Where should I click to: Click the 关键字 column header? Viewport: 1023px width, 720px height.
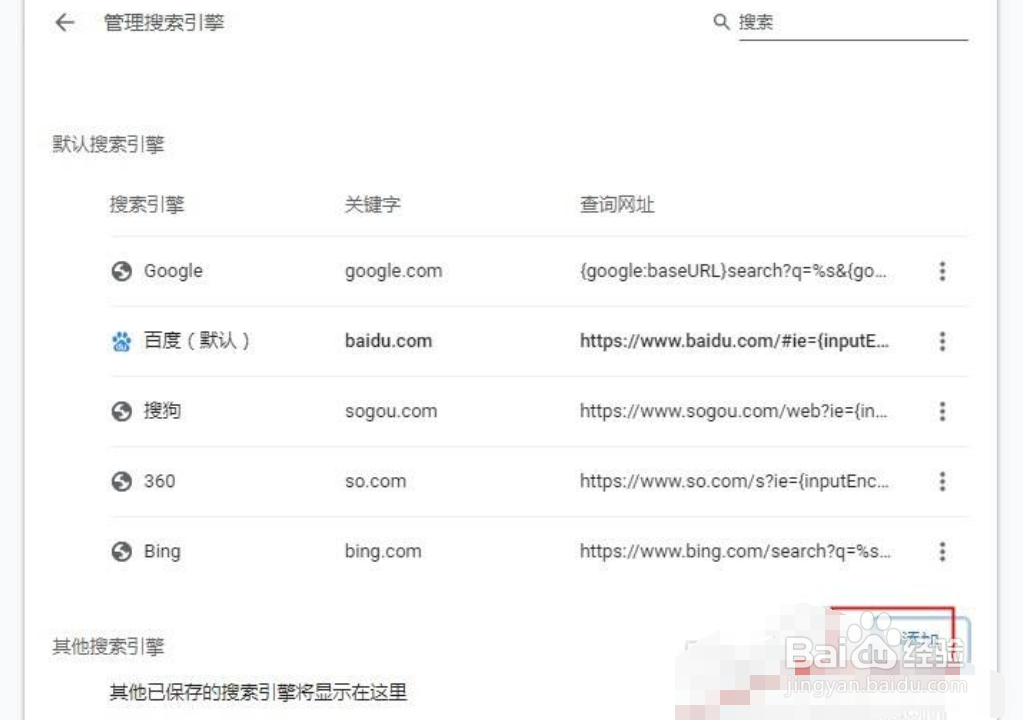click(373, 205)
